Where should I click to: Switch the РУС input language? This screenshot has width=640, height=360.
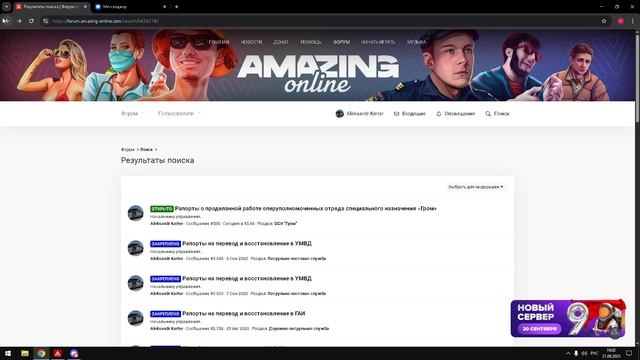pos(594,353)
